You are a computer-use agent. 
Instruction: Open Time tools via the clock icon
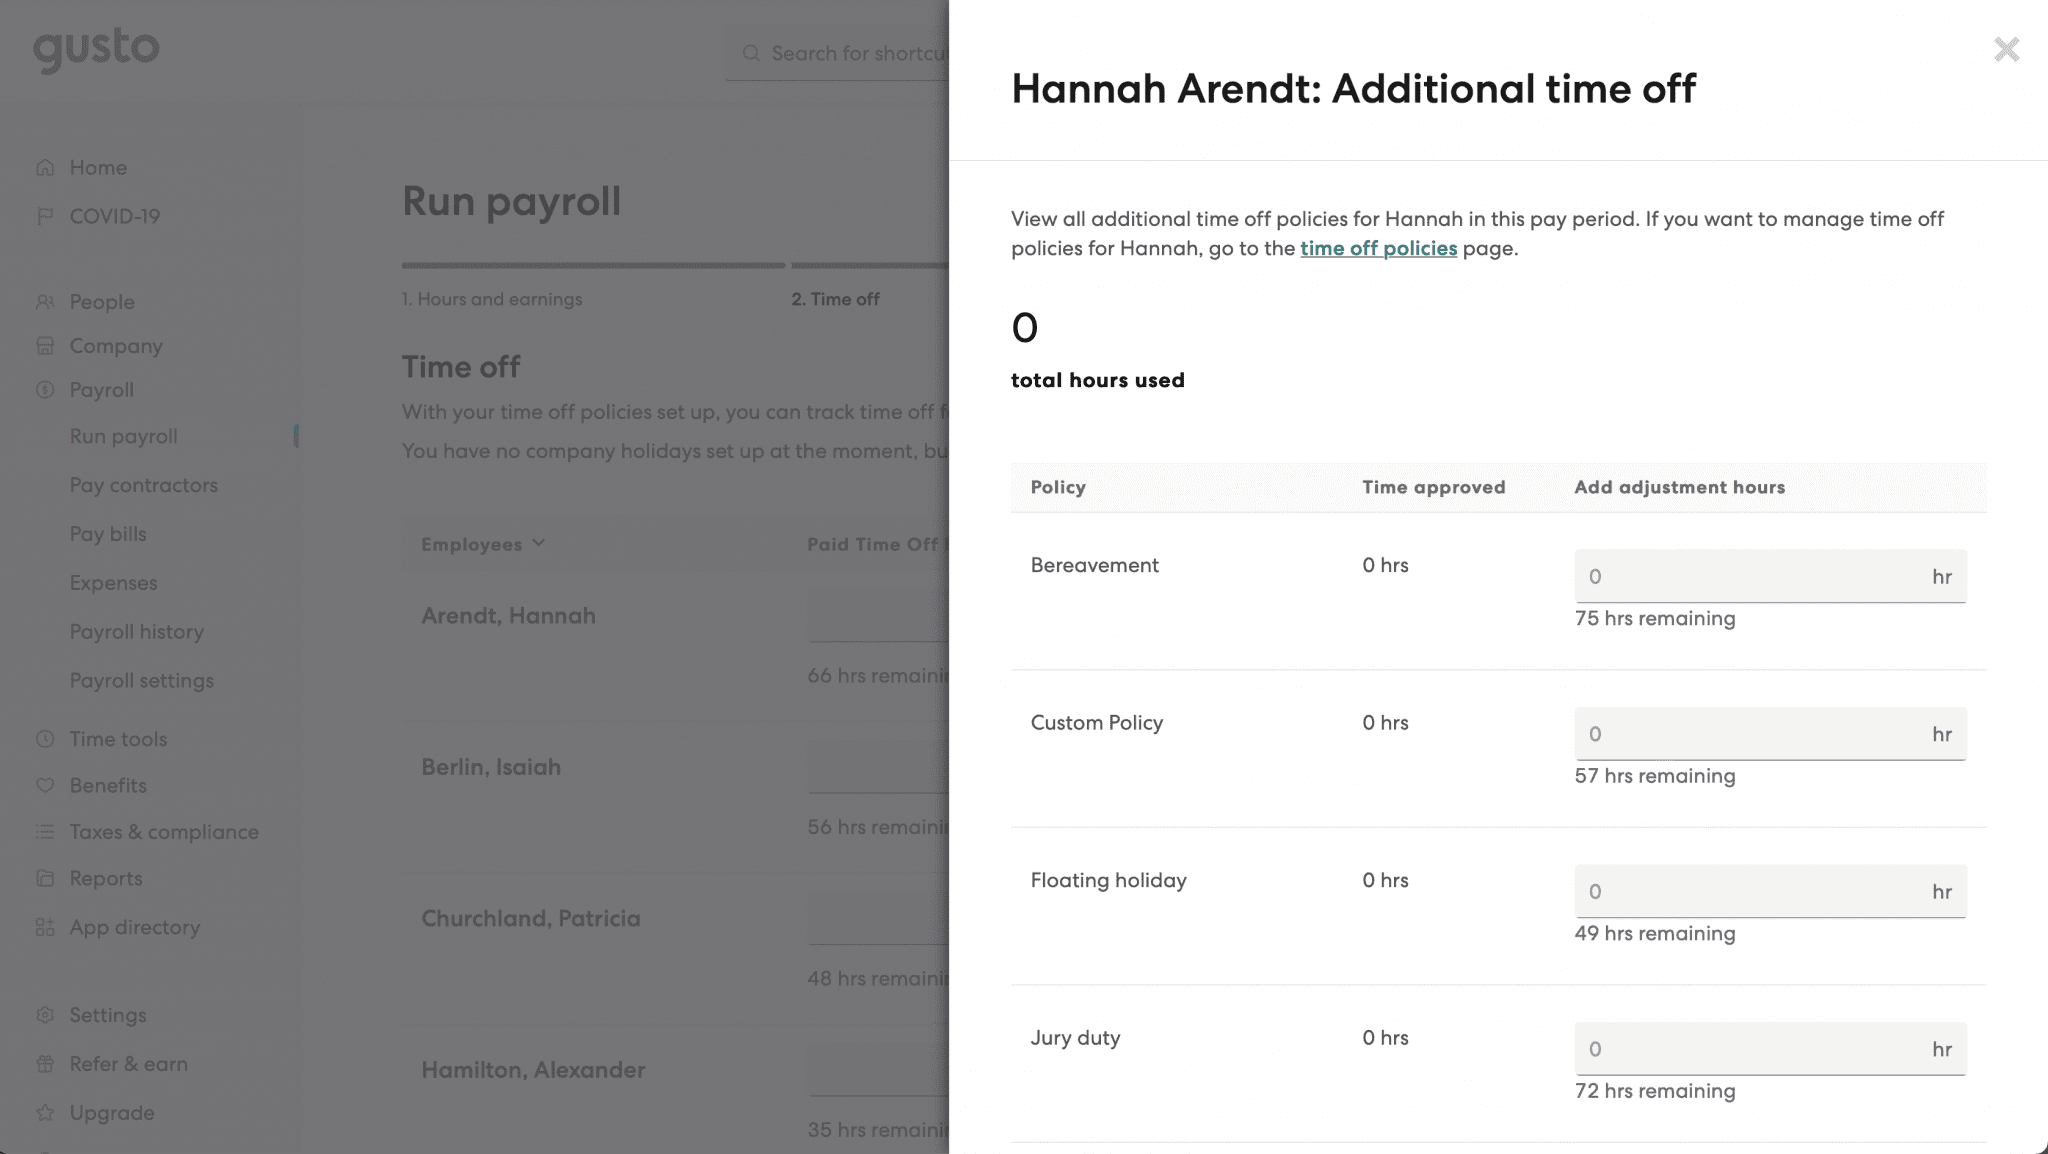tap(45, 738)
